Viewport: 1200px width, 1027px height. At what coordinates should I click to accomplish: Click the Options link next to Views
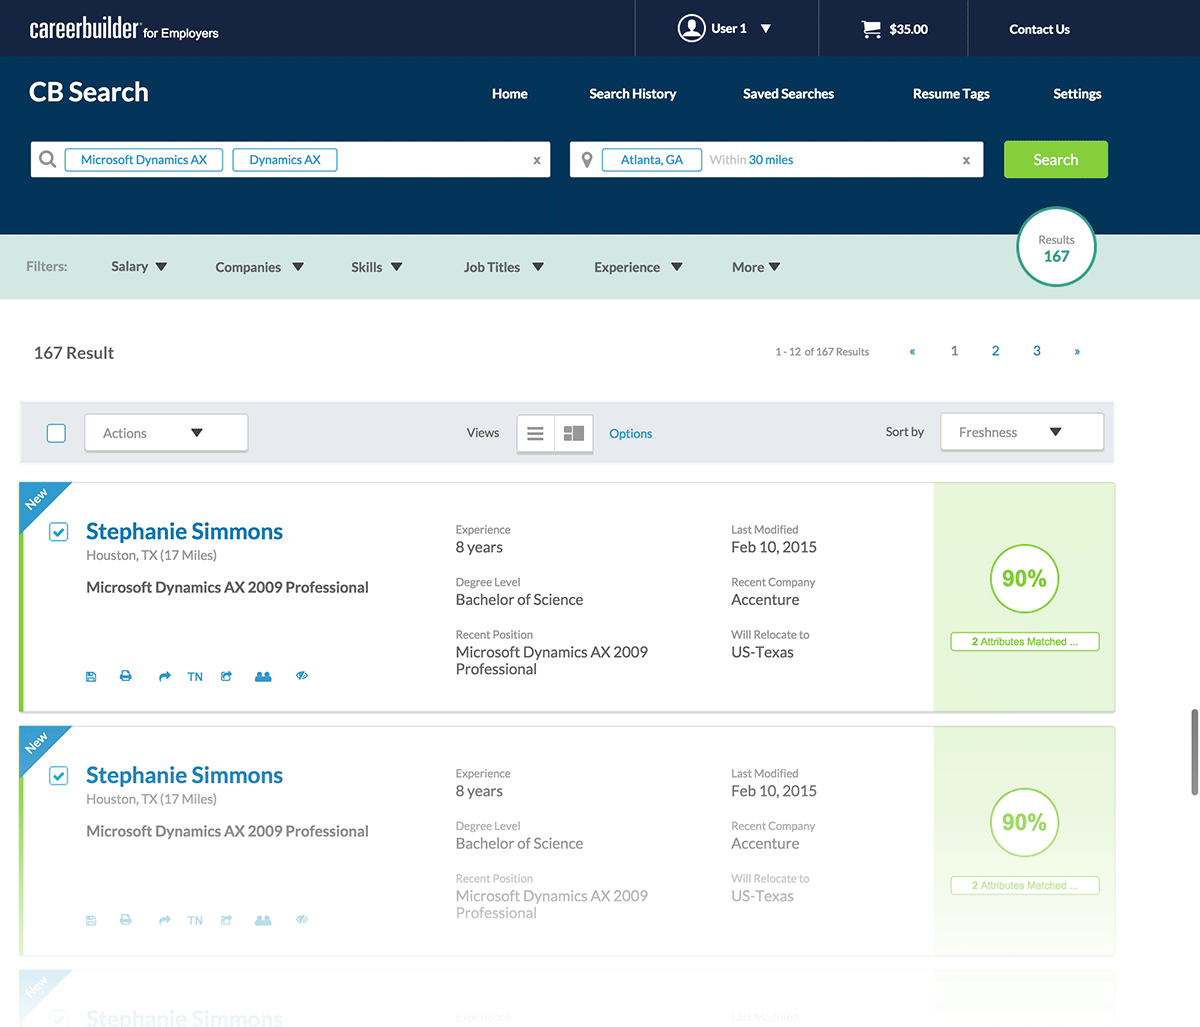[x=631, y=434]
